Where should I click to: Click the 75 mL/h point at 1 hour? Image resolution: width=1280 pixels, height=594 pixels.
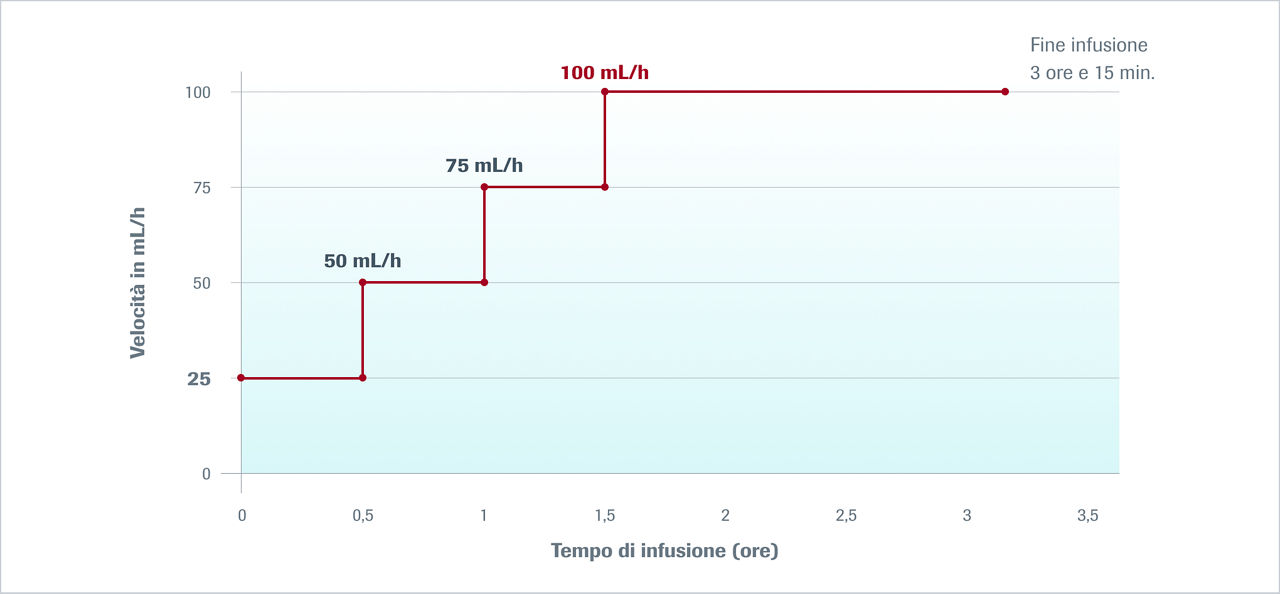(484, 187)
